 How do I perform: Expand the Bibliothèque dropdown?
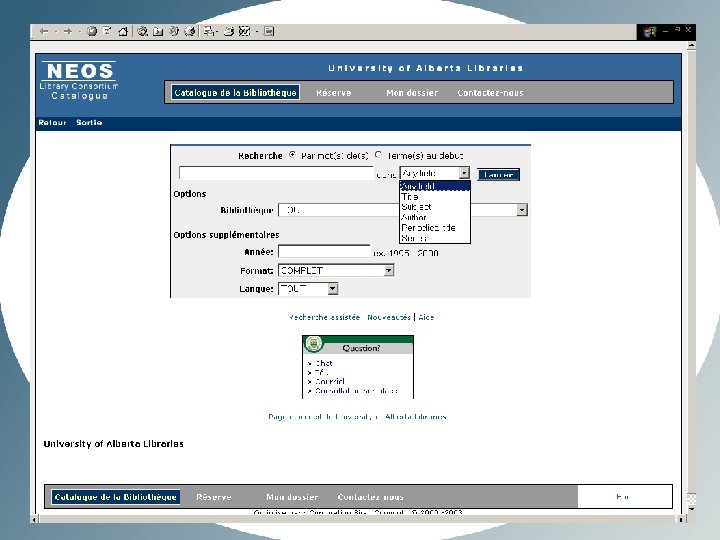(522, 210)
